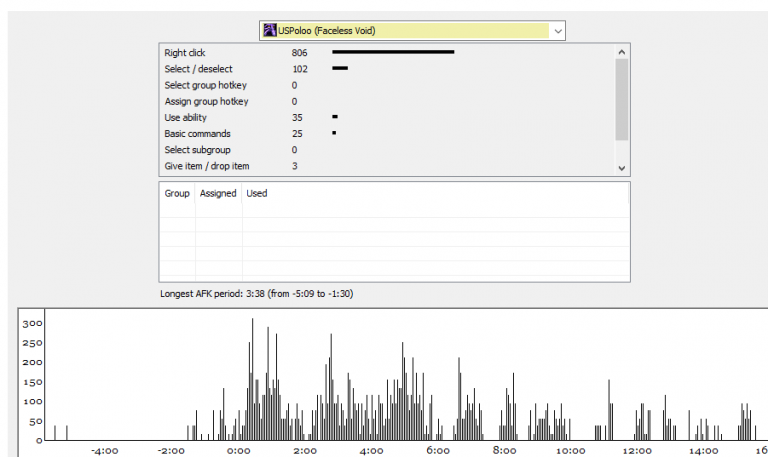Click the Faceless Void hero icon
768x457 pixels.
[x=269, y=30]
